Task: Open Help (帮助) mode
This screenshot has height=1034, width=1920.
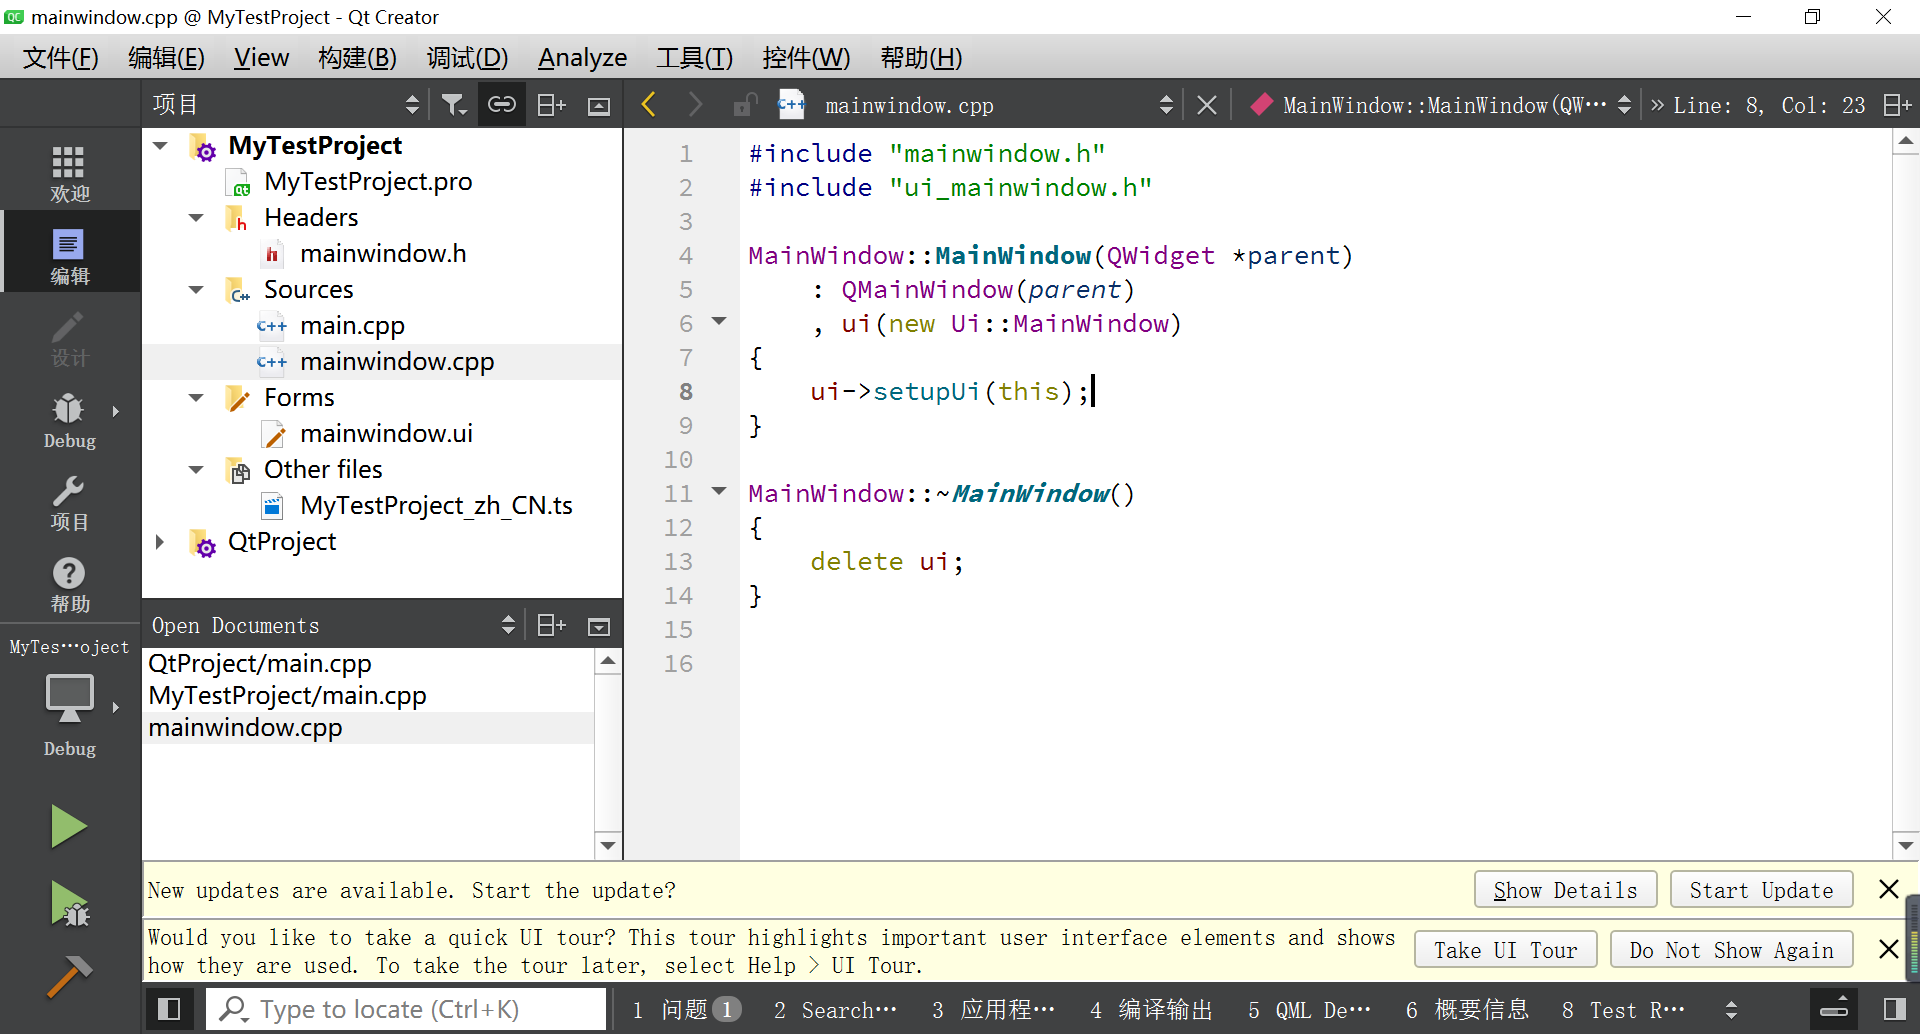Action: coord(69,584)
